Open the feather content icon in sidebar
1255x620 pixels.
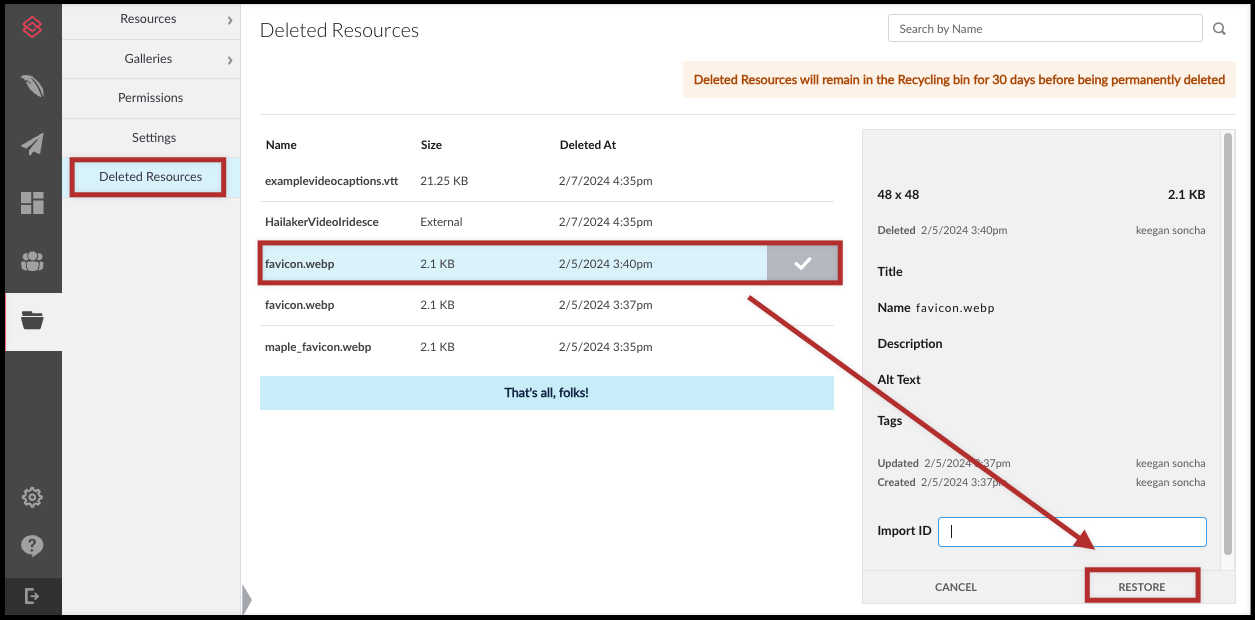pyautogui.click(x=32, y=86)
